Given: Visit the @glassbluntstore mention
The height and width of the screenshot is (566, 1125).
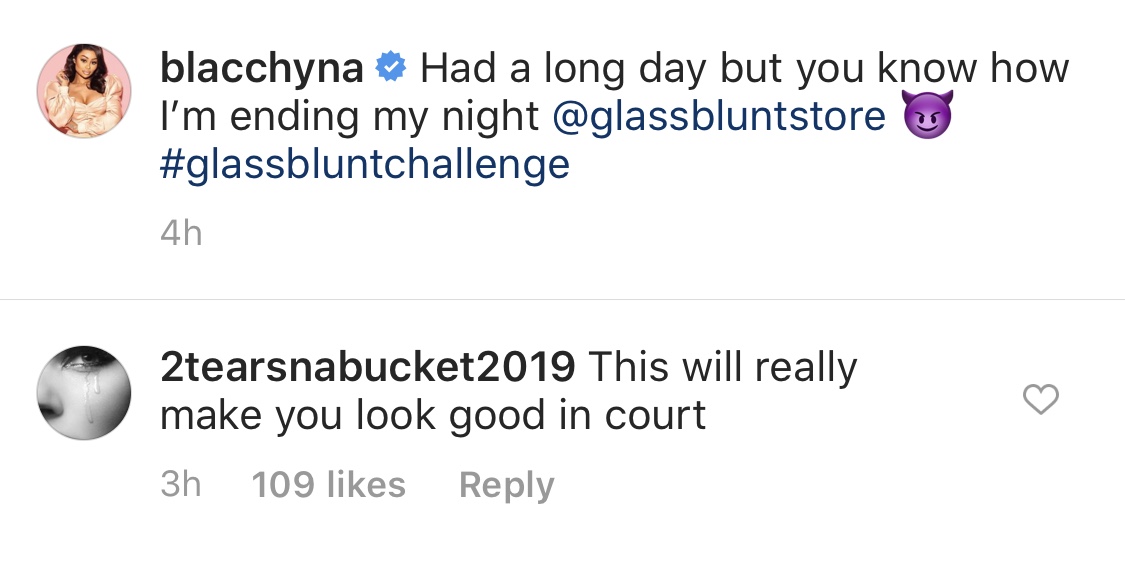Looking at the screenshot, I should point(718,117).
